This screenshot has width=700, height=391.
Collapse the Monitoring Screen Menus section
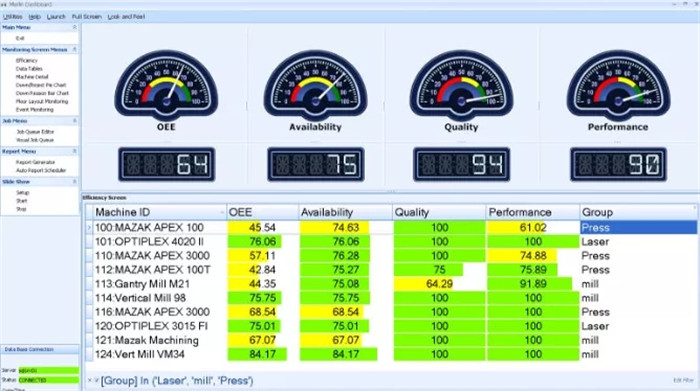(x=75, y=50)
